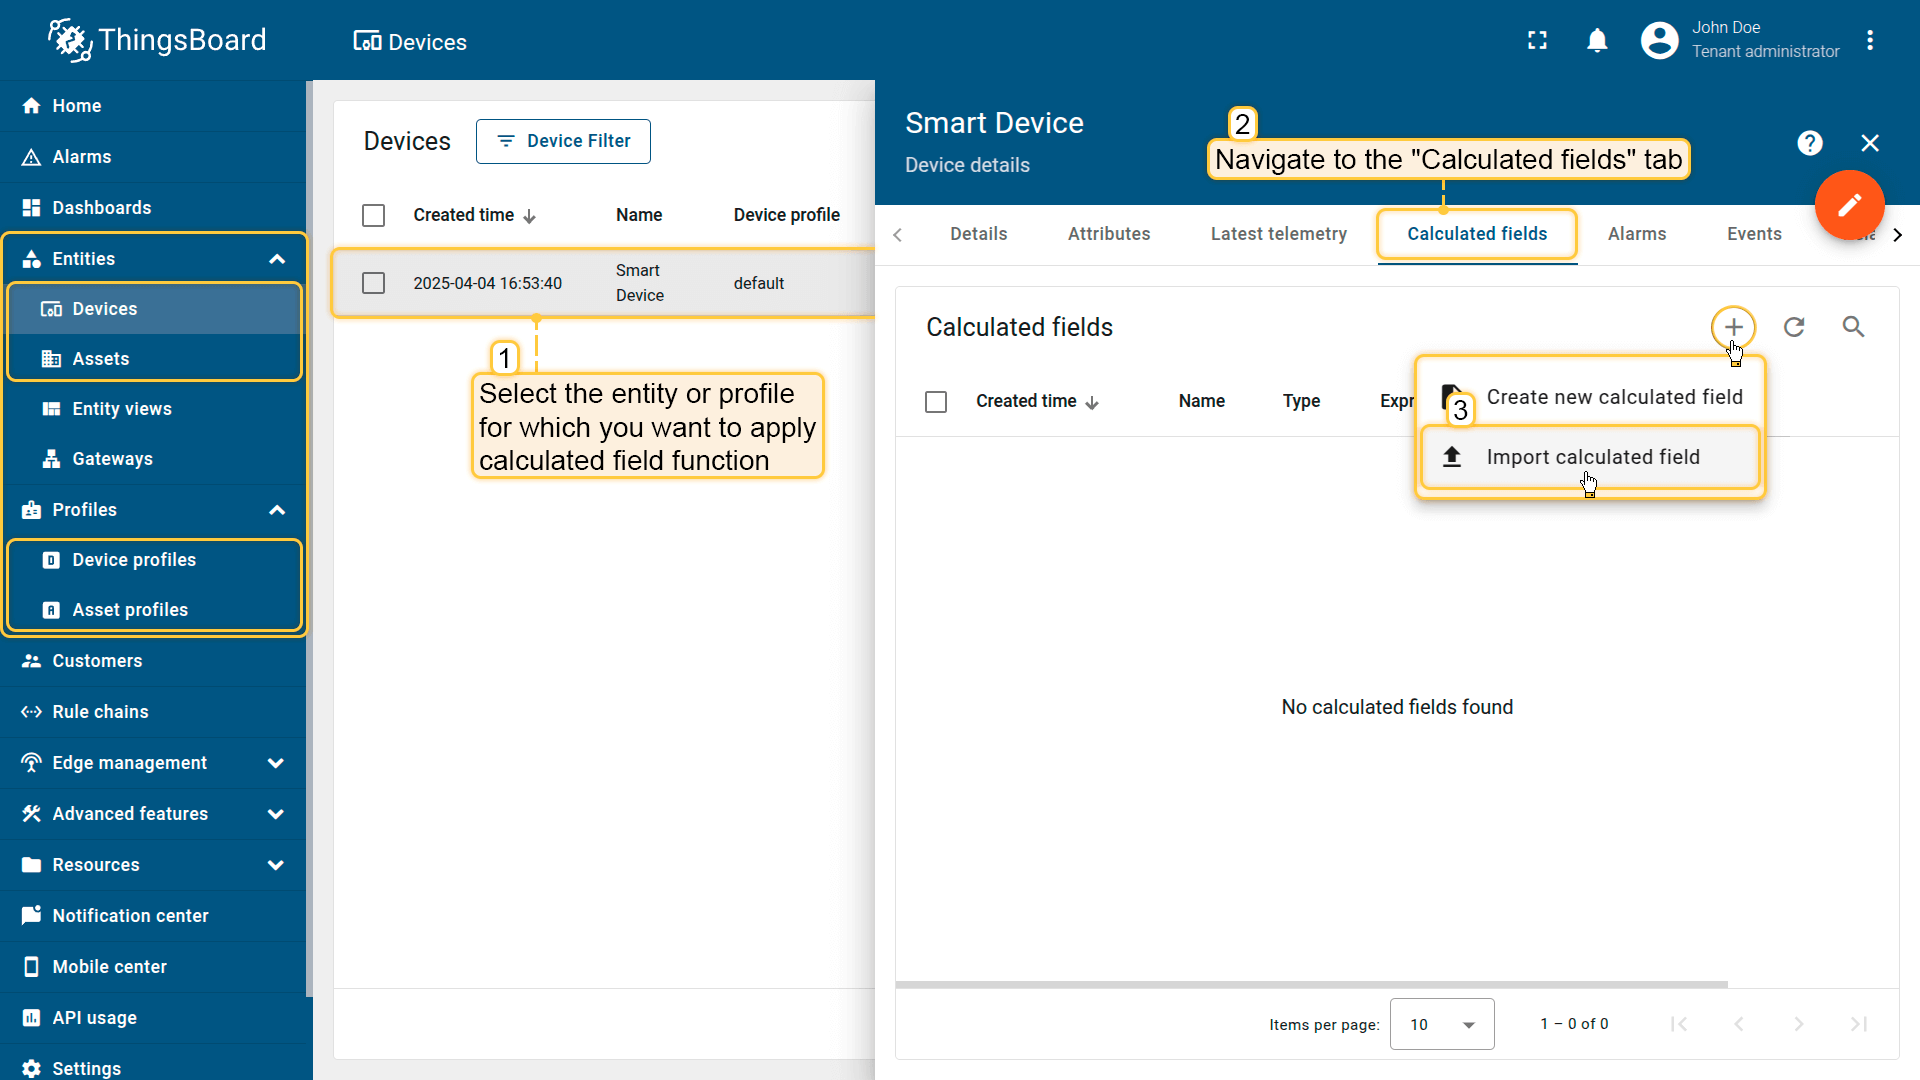
Task: Click the horizontal scrollbar under the table
Action: (1311, 984)
